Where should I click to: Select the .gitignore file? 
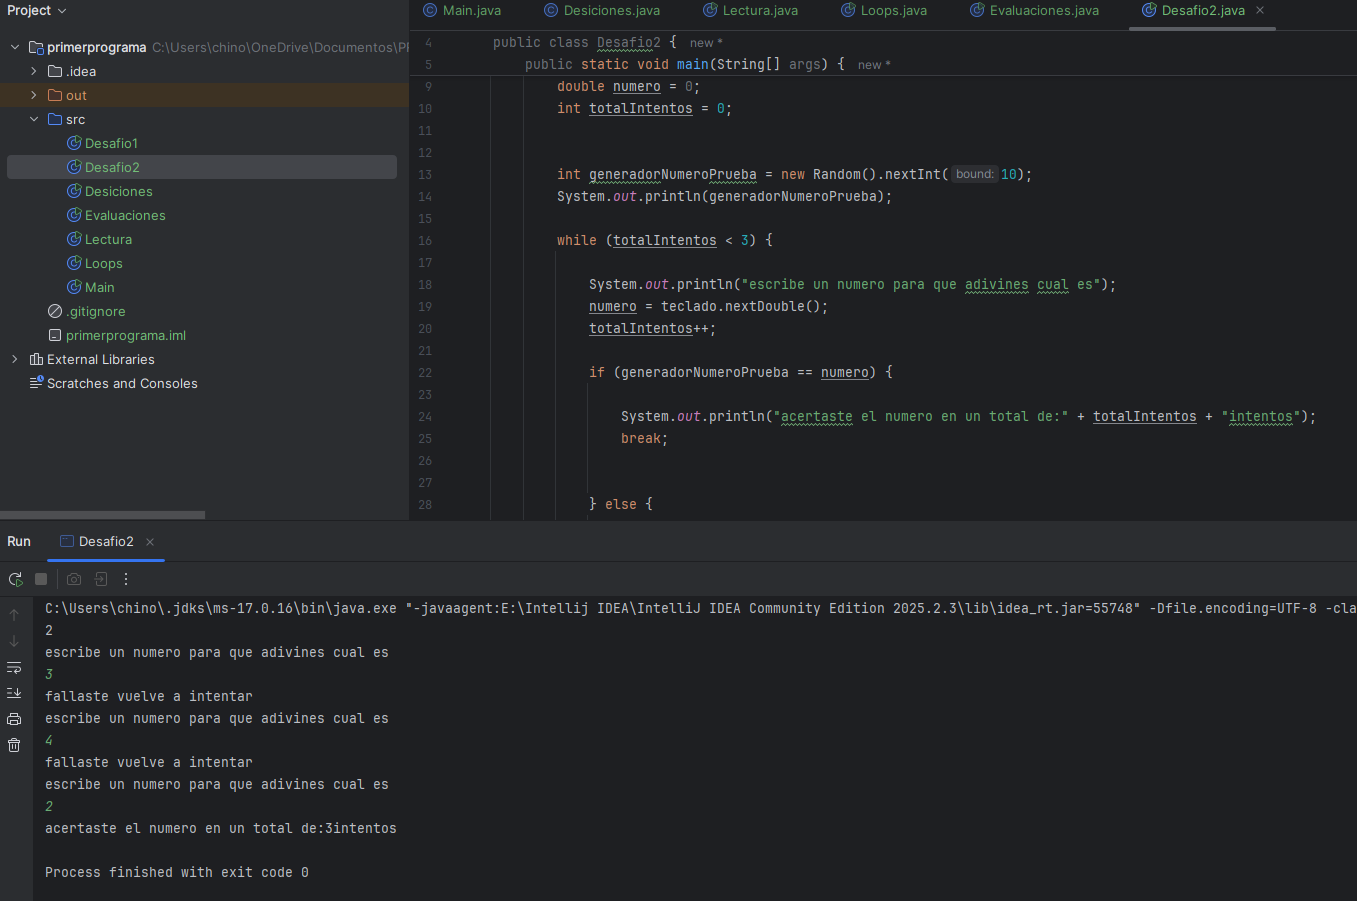[96, 311]
